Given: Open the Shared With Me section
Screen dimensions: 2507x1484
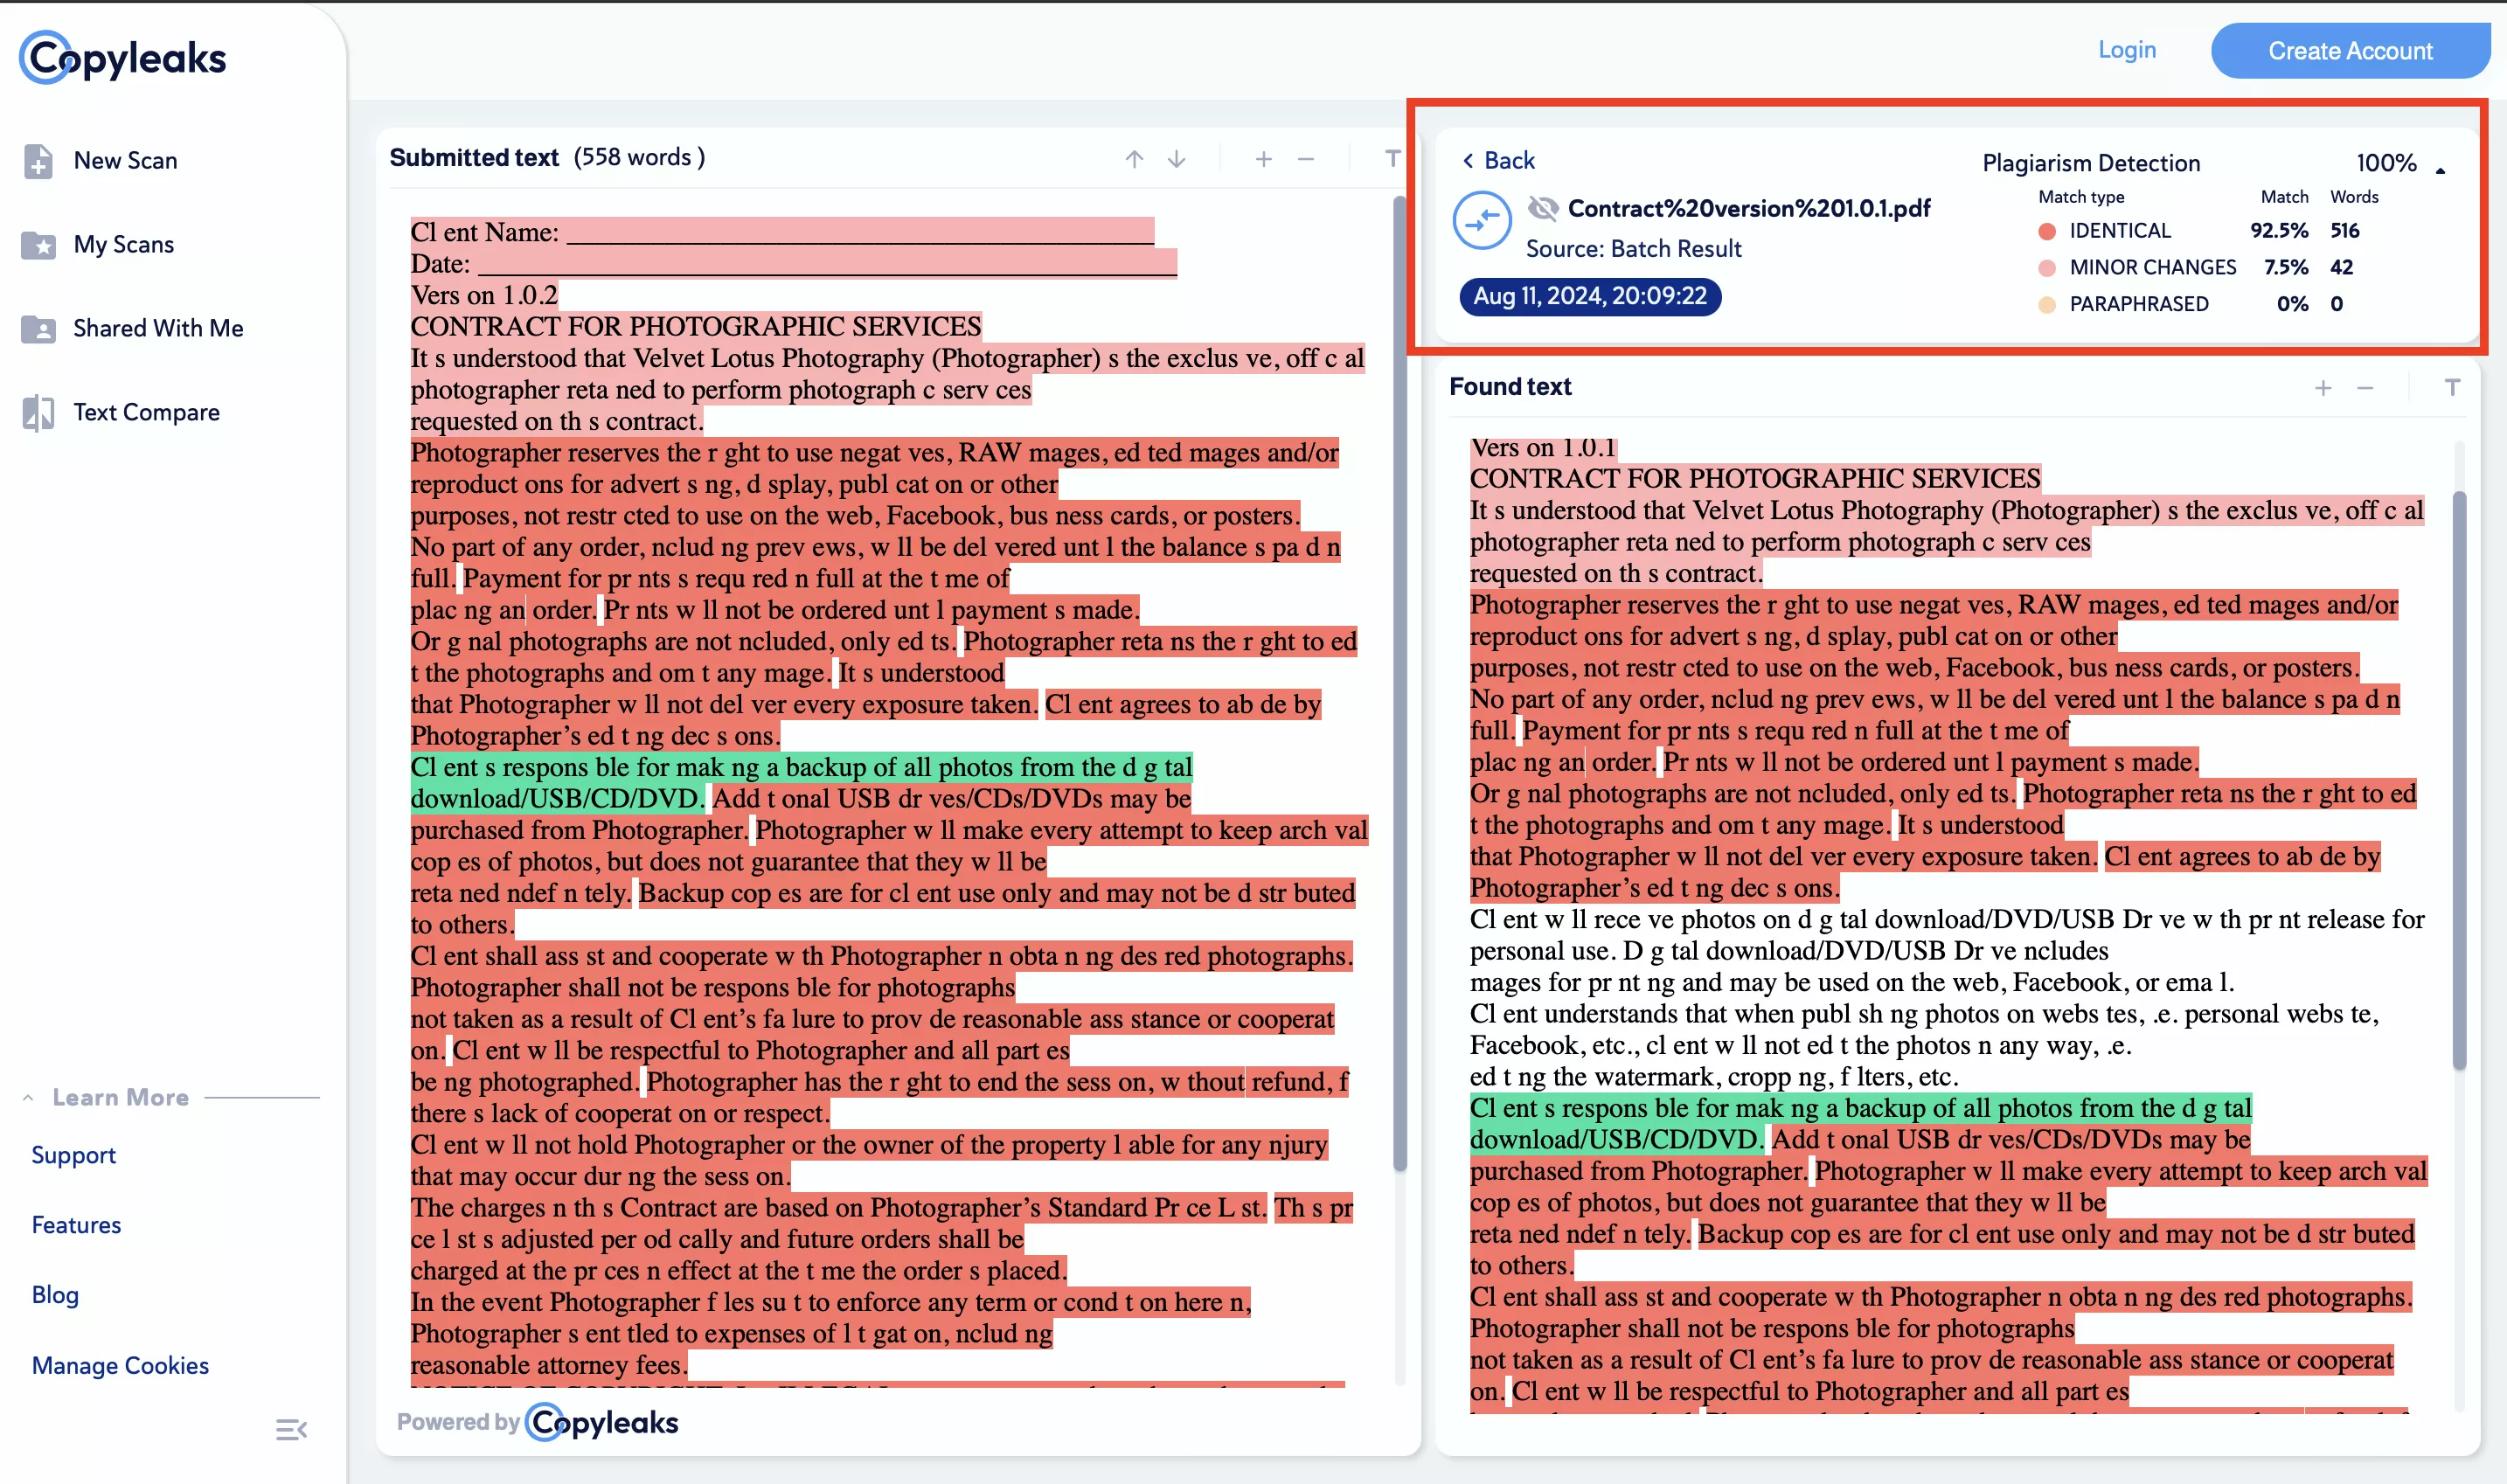Looking at the screenshot, I should [157, 328].
